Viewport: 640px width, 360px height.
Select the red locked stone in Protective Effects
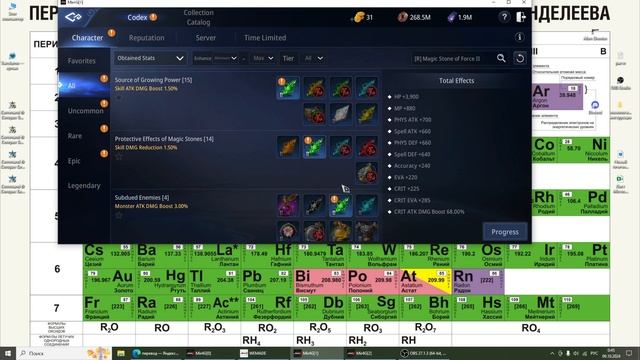tap(367, 147)
